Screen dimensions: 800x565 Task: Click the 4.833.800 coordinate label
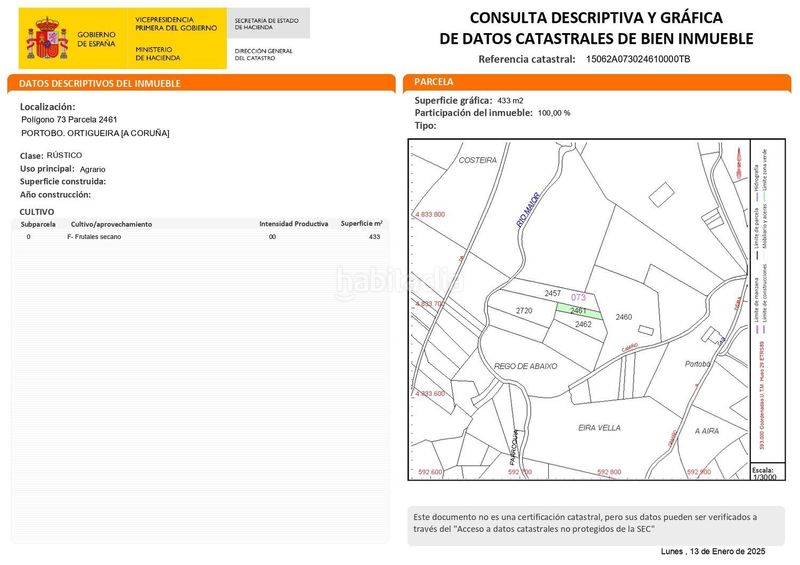pyautogui.click(x=430, y=214)
